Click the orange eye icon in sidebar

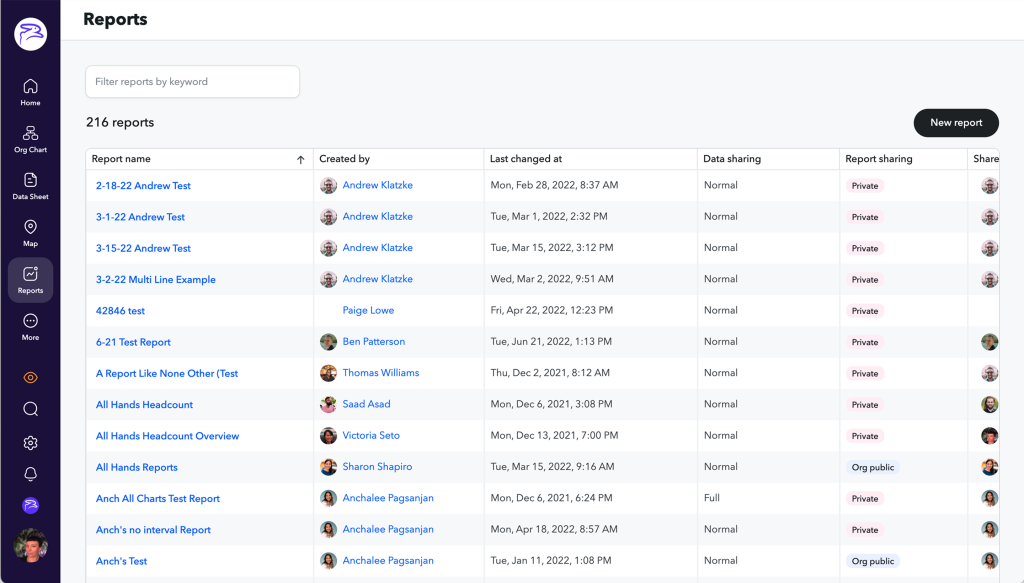click(x=30, y=377)
